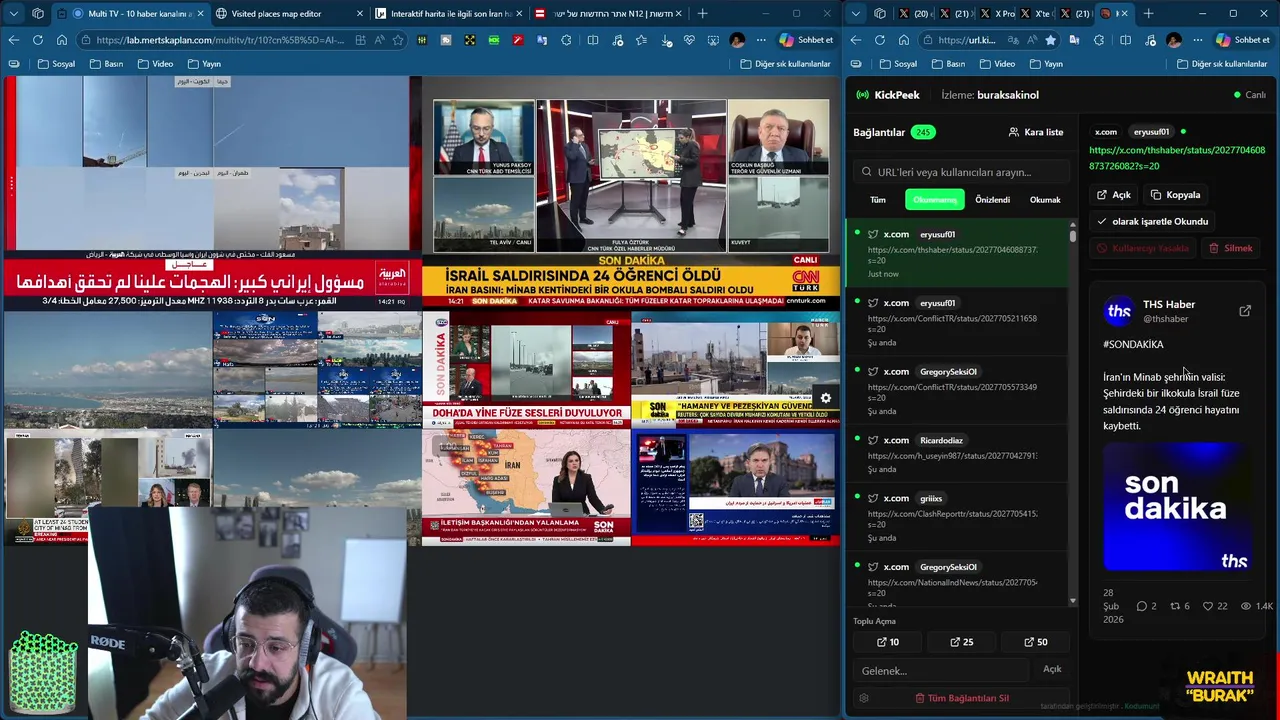The height and width of the screenshot is (720, 1280).
Task: Open Sosyal bookmarks folder in right browser
Action: [x=898, y=63]
